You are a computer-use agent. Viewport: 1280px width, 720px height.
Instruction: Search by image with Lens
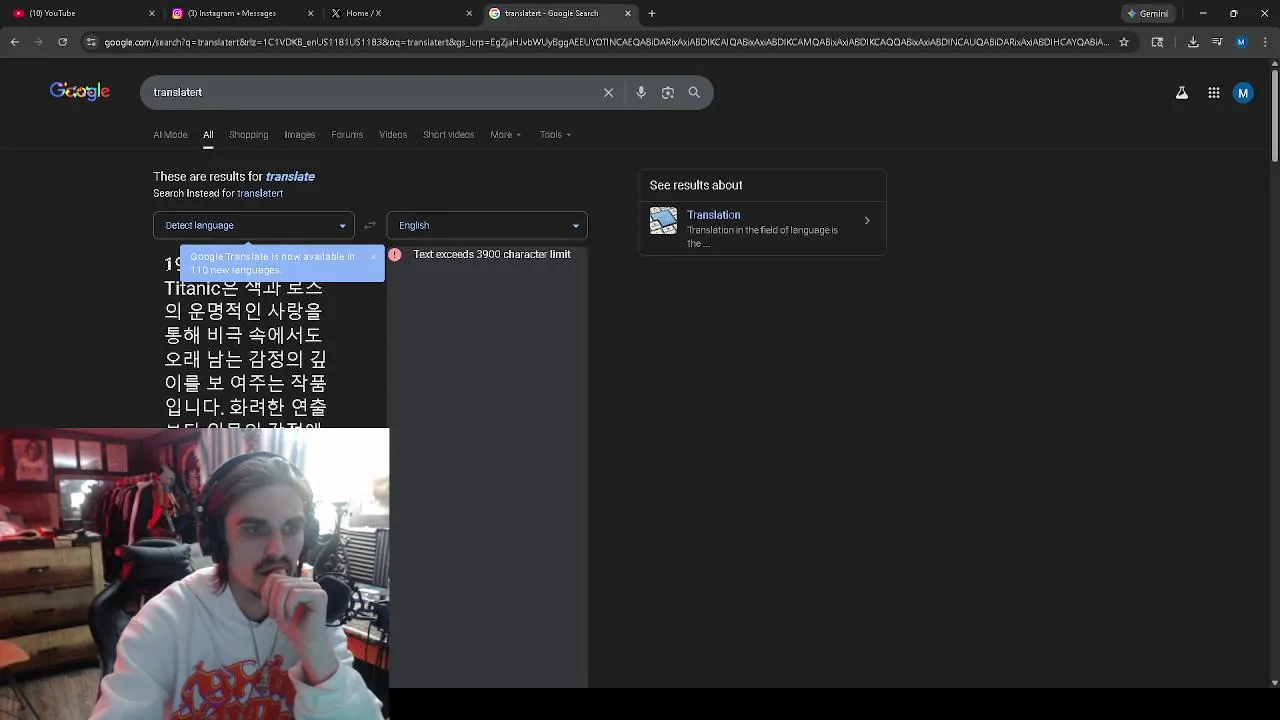668,92
